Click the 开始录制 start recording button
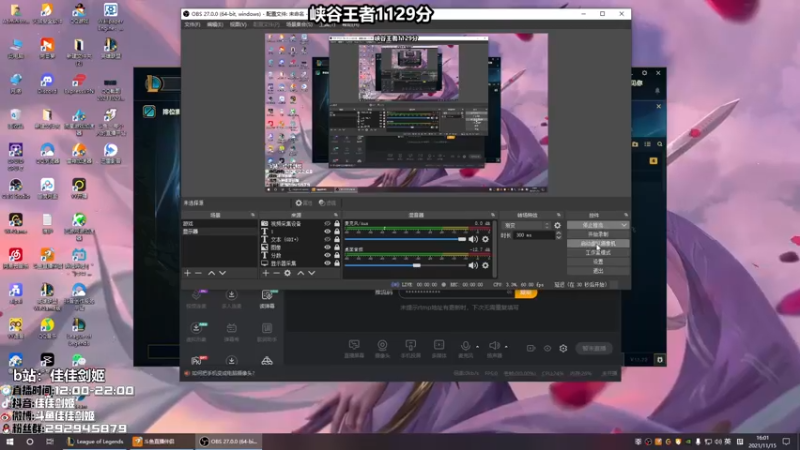Viewport: 800px width, 450px height. pos(598,234)
